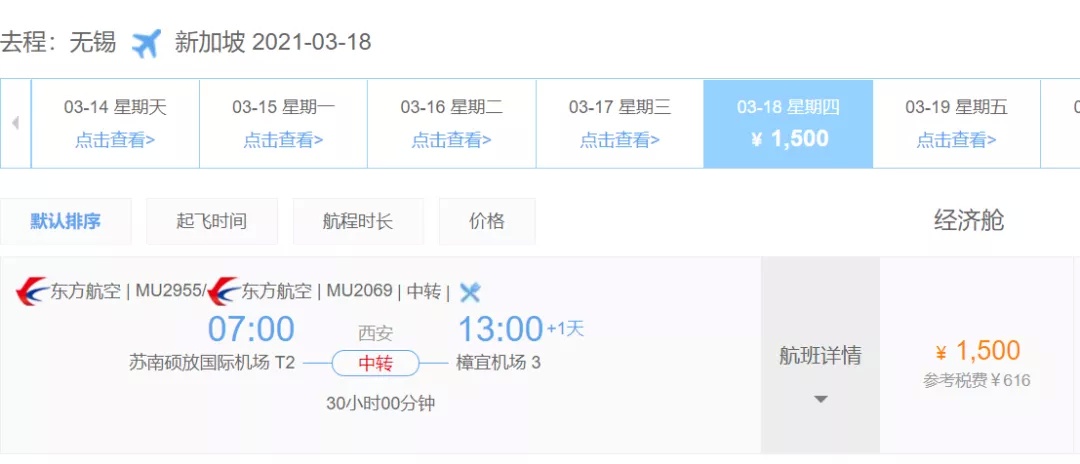The width and height of the screenshot is (1080, 464).
Task: Click the 经济舱 column header
Action: point(968,220)
